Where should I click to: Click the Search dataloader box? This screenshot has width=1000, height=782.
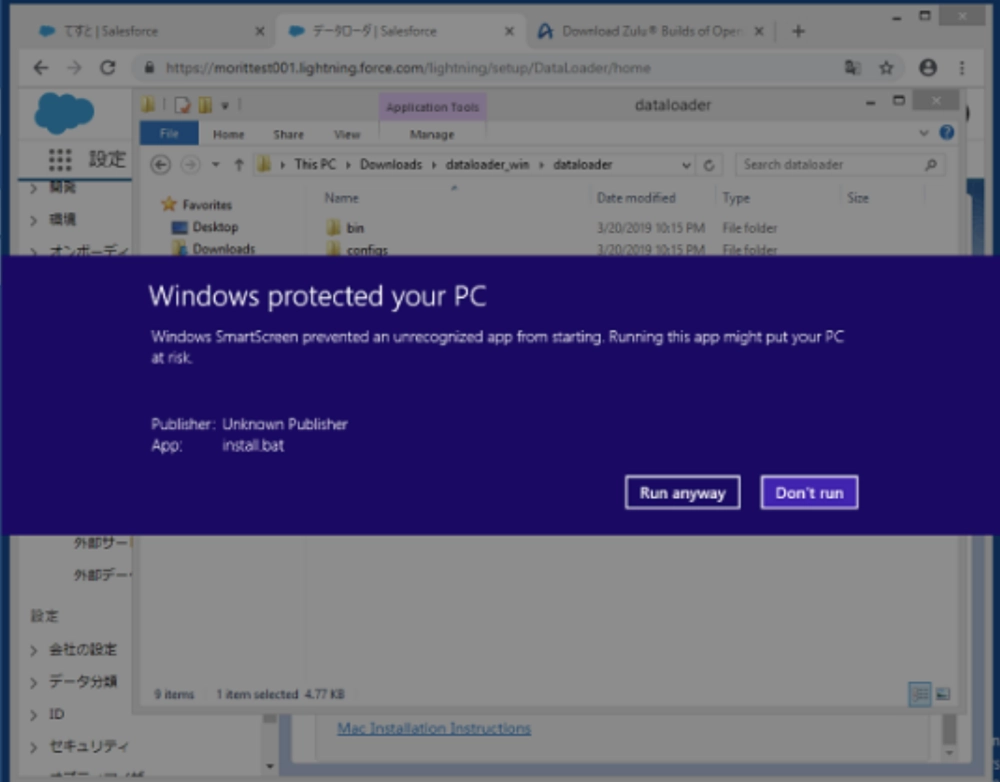pos(840,165)
